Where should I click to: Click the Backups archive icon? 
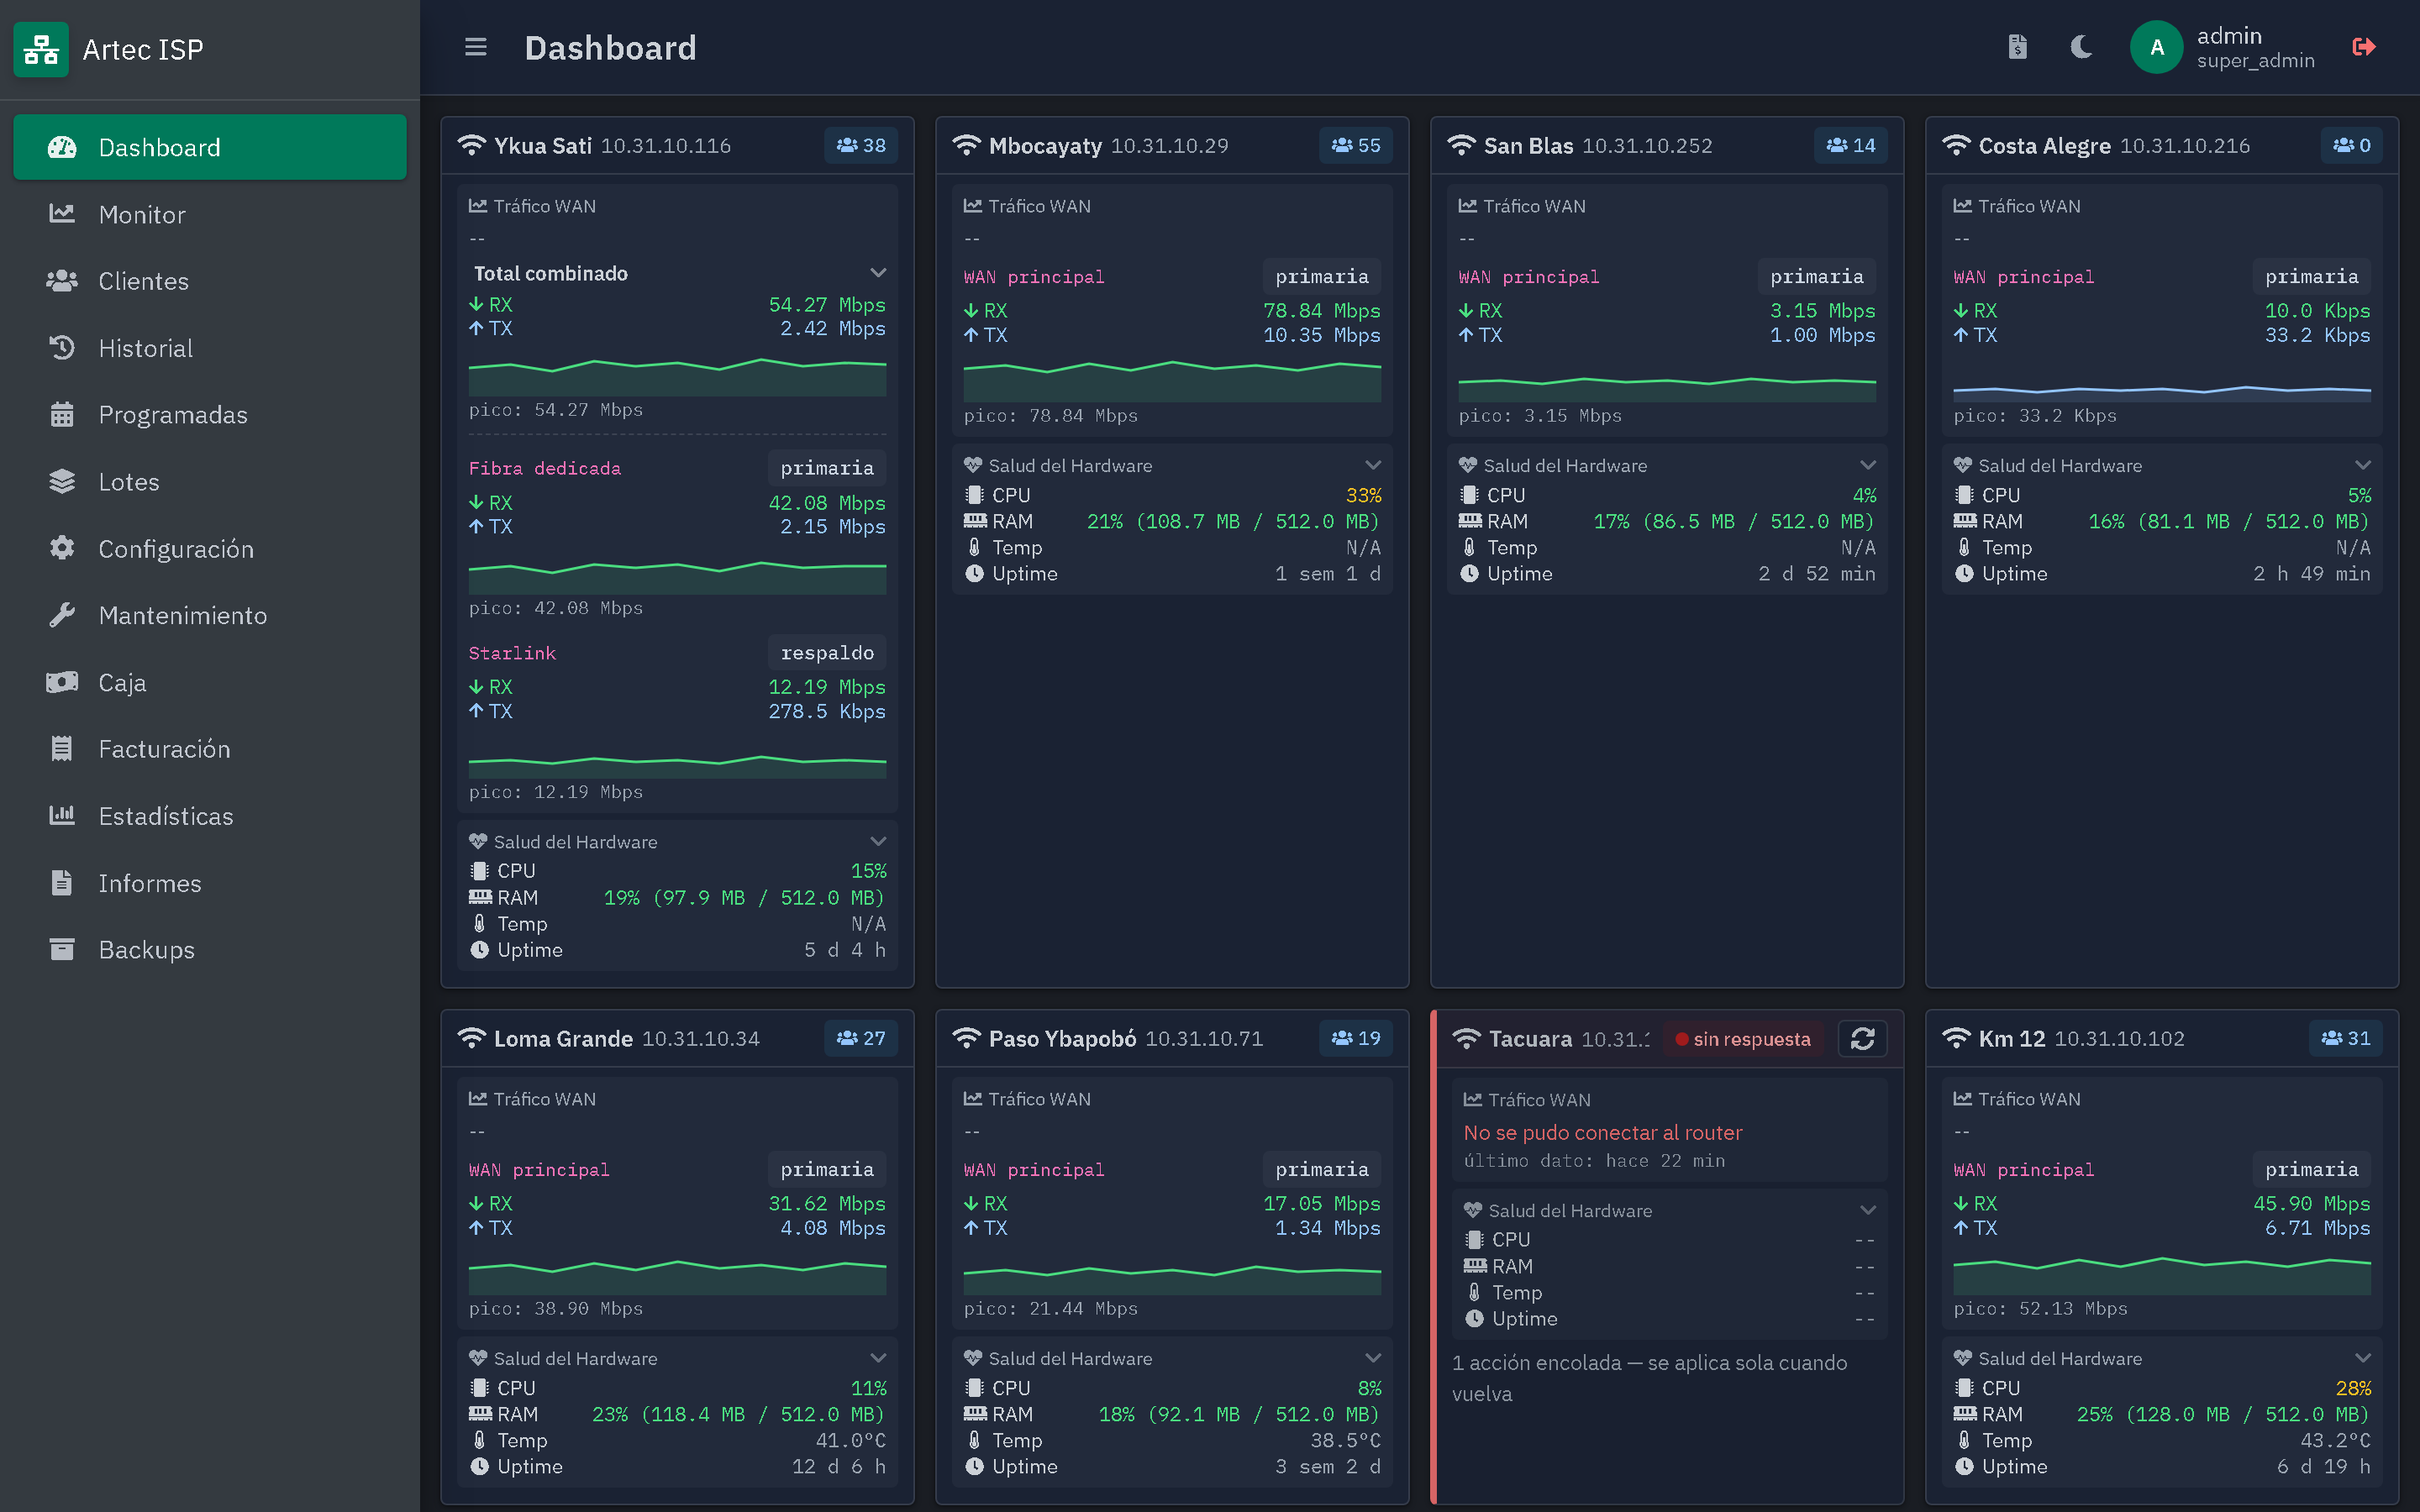[62, 949]
